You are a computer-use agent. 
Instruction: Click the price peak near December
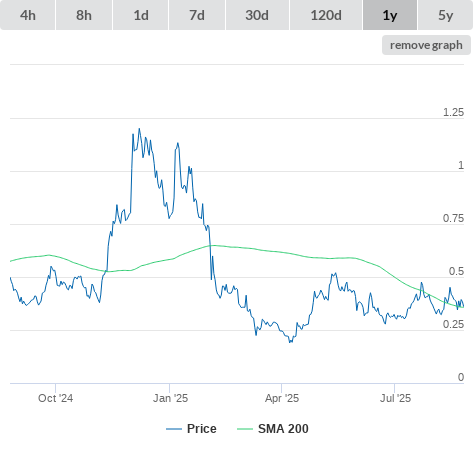(139, 129)
